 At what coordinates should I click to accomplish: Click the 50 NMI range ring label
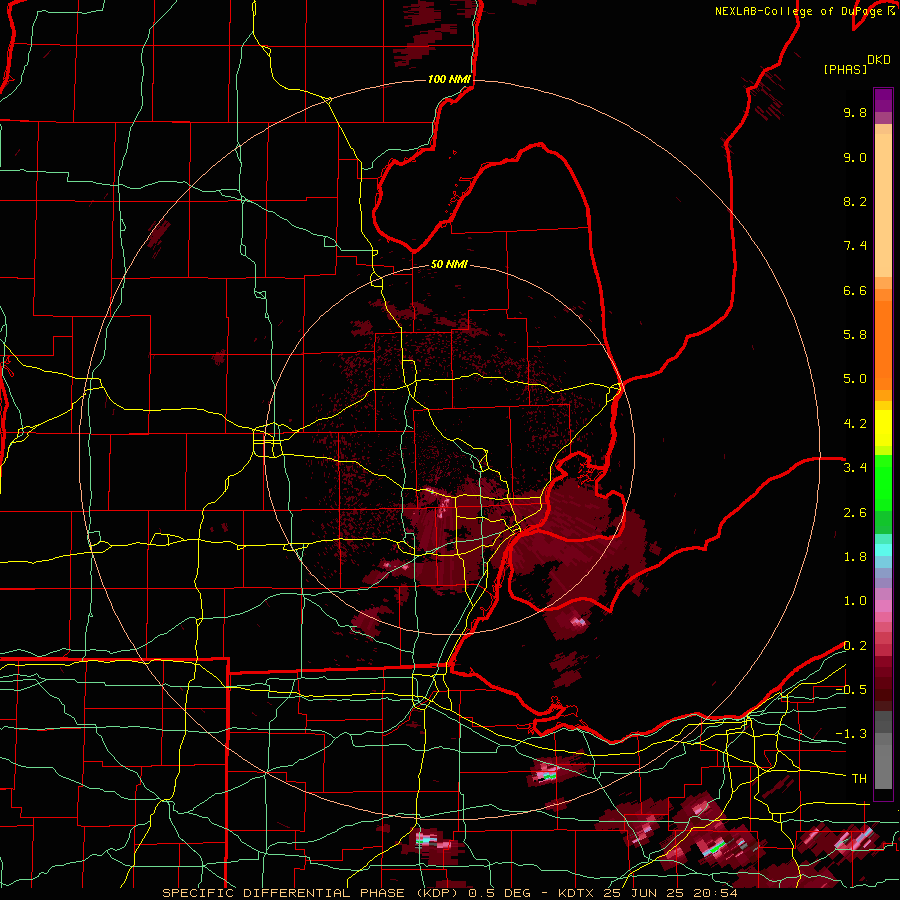click(x=449, y=264)
